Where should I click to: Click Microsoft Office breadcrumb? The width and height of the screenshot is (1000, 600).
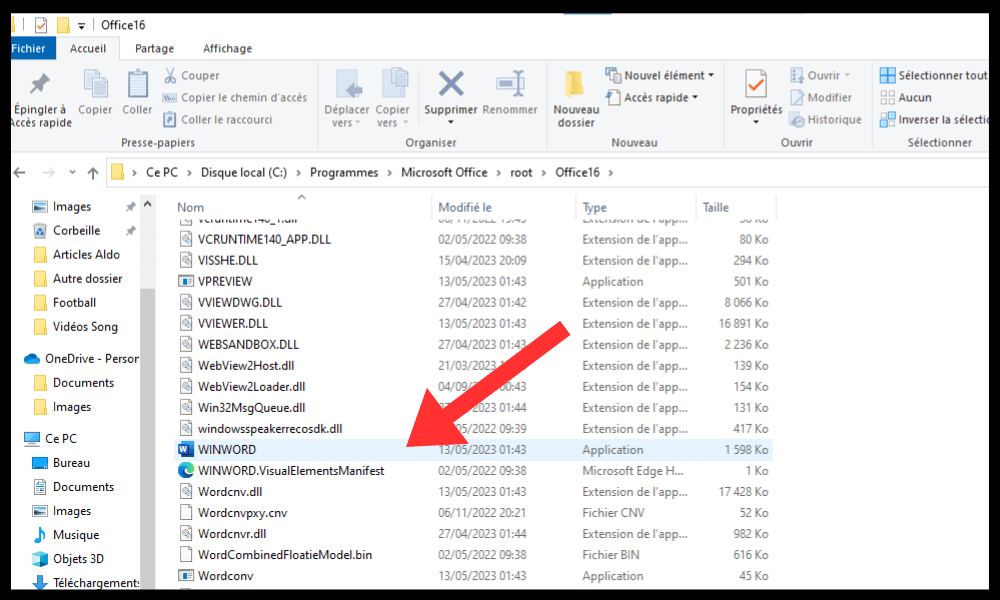point(444,172)
